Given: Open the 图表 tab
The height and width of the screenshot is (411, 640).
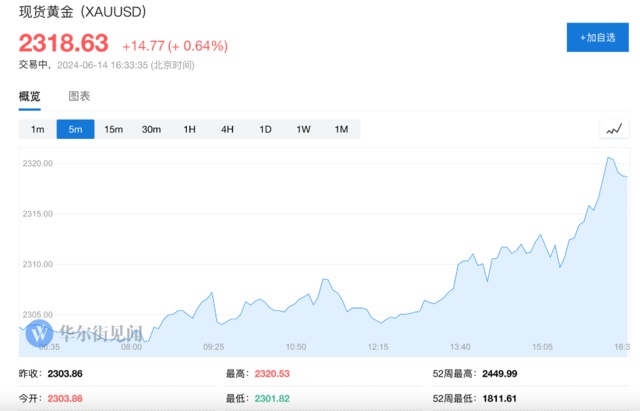Looking at the screenshot, I should point(79,96).
